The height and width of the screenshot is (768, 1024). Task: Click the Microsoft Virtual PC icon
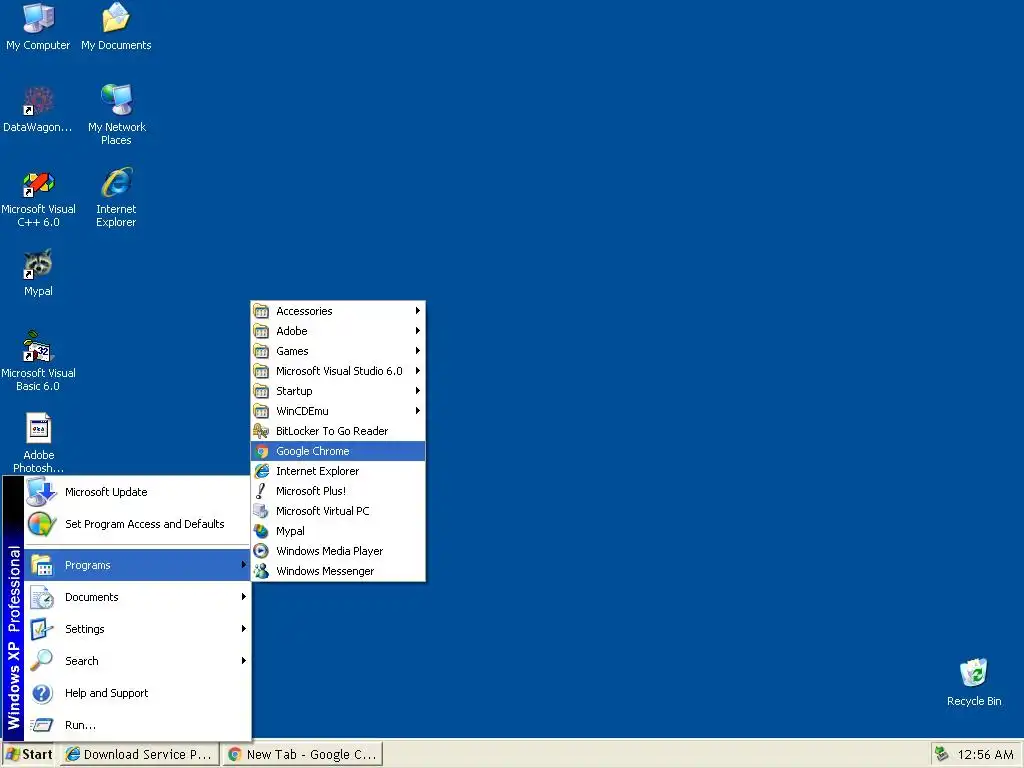(x=261, y=511)
